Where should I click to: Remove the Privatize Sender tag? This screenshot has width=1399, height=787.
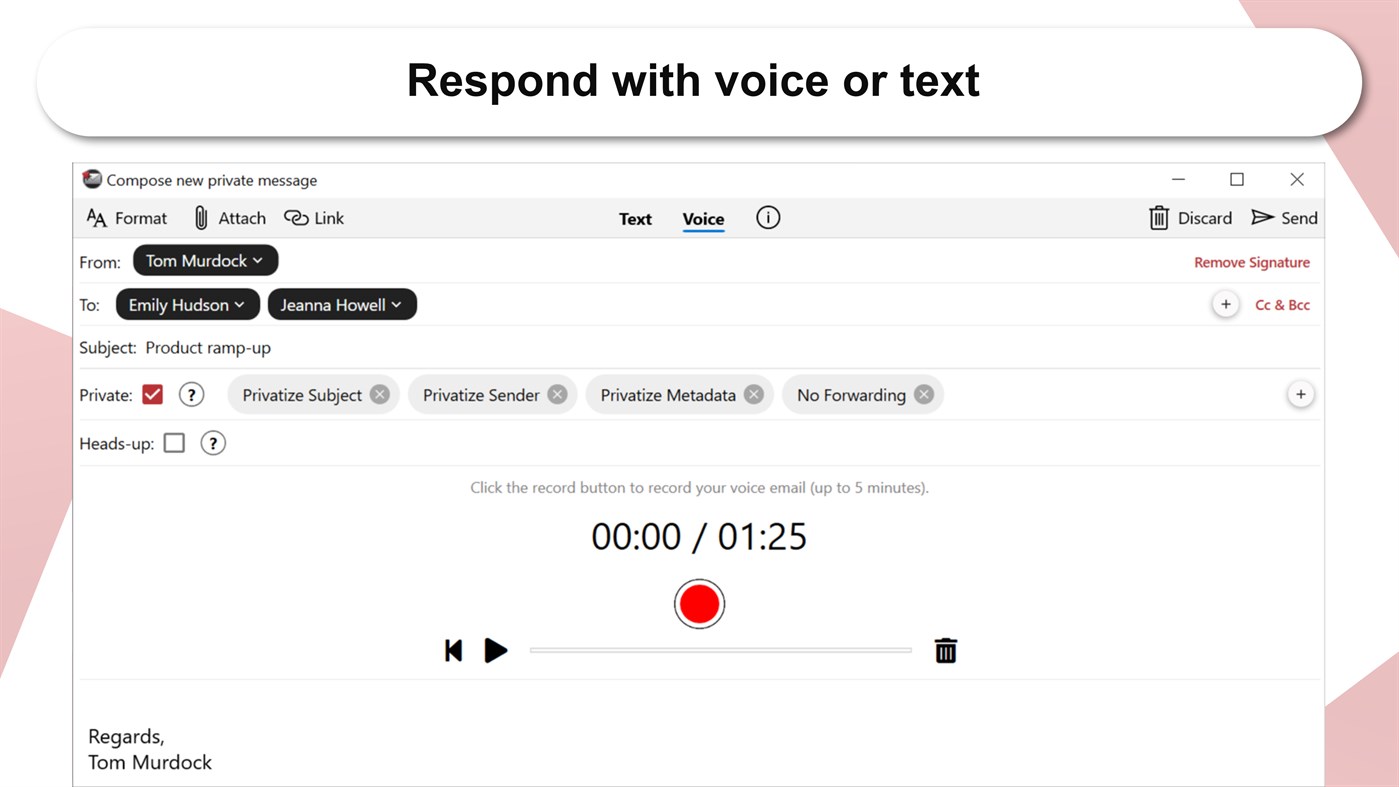[x=557, y=394]
